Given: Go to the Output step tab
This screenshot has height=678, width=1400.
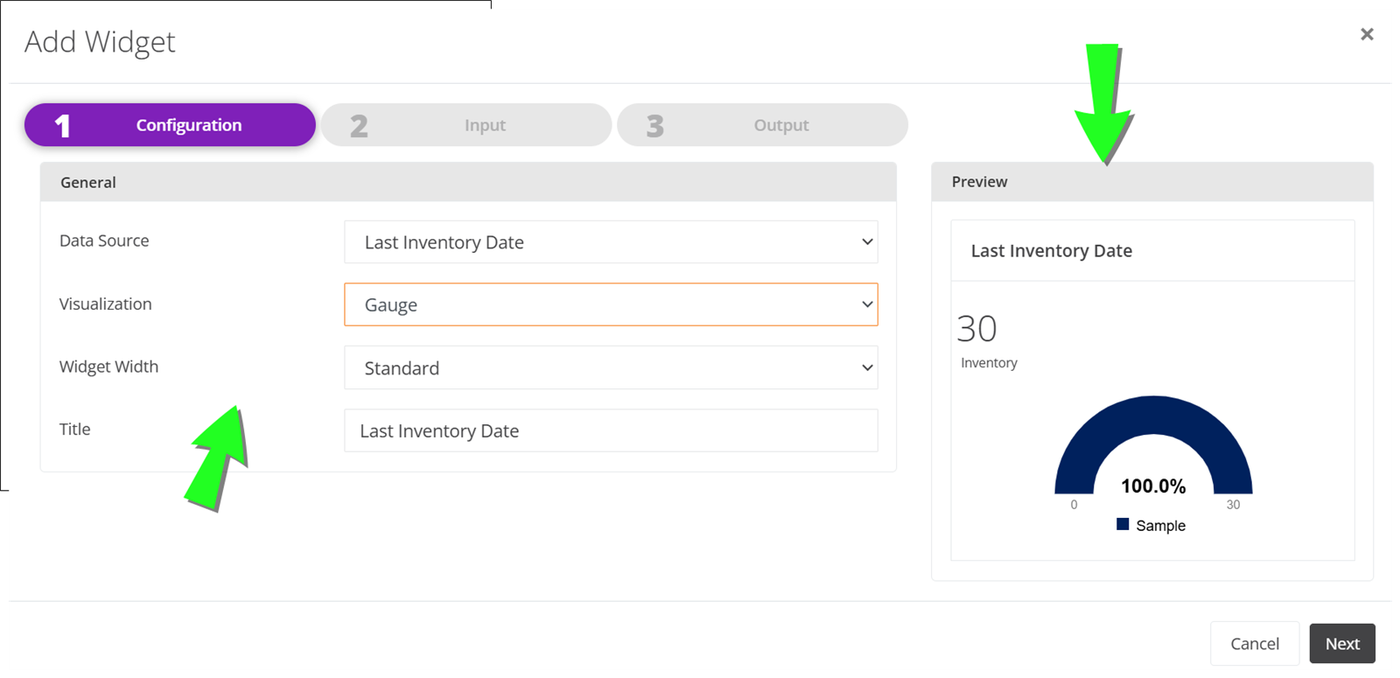Looking at the screenshot, I should [x=762, y=125].
